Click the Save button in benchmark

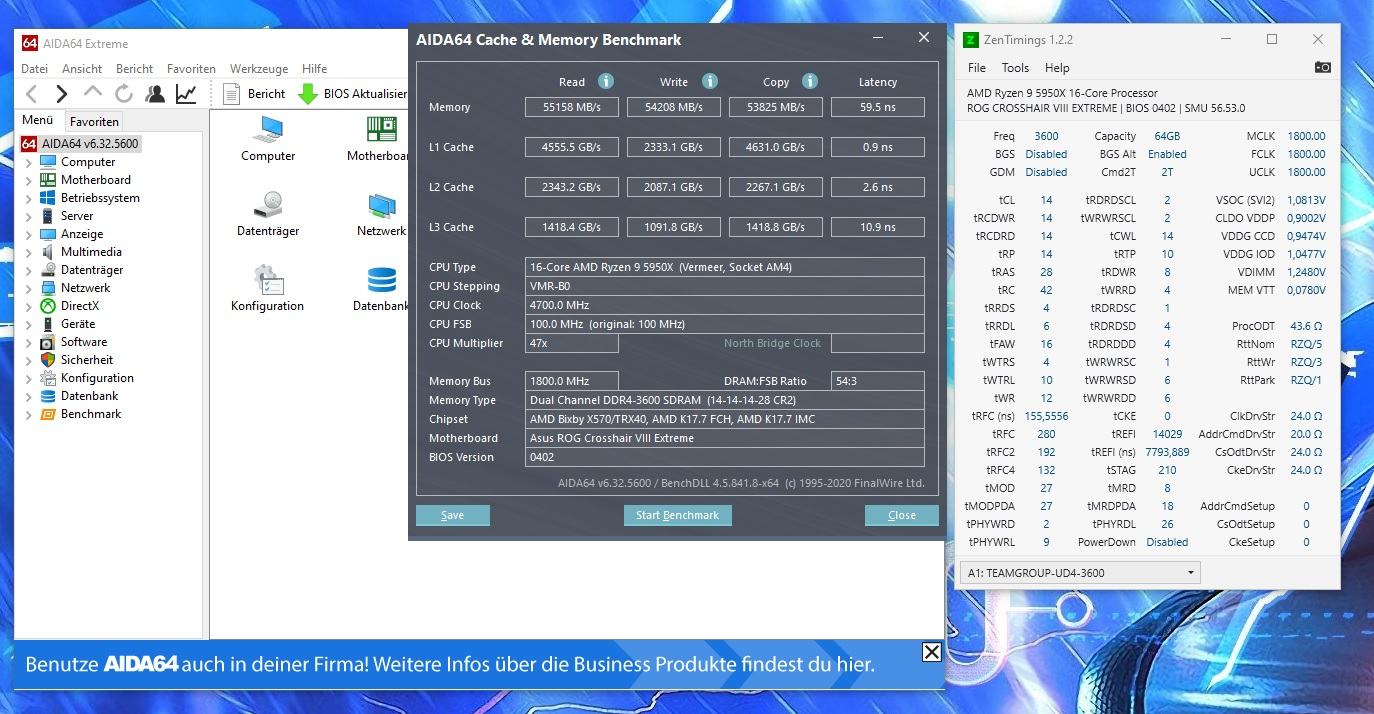tap(453, 515)
